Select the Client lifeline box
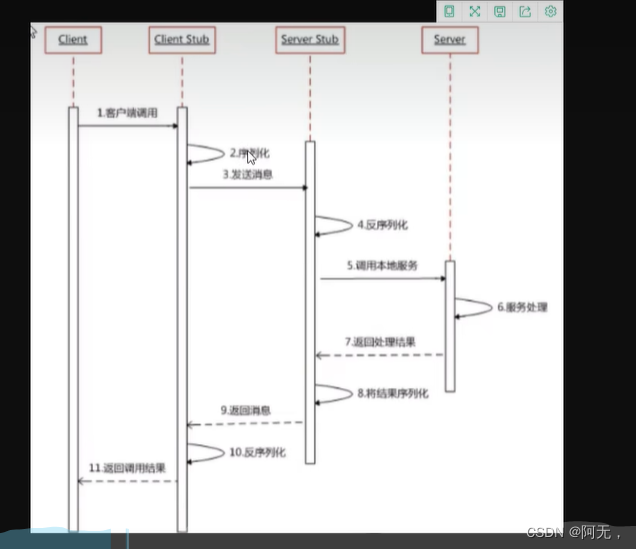This screenshot has height=549, width=636. pyautogui.click(x=73, y=40)
